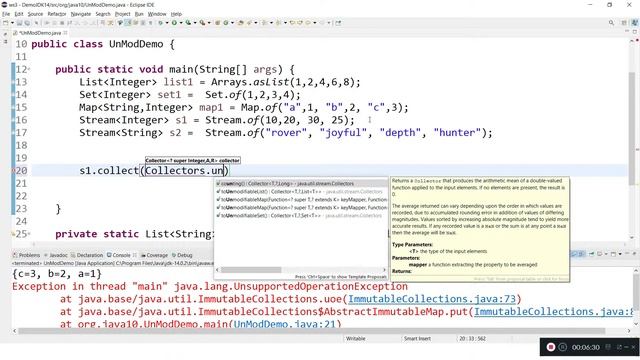Click the Save toolbar icon
Image resolution: width=640 pixels, height=360 pixels.
pyautogui.click(x=20, y=23)
